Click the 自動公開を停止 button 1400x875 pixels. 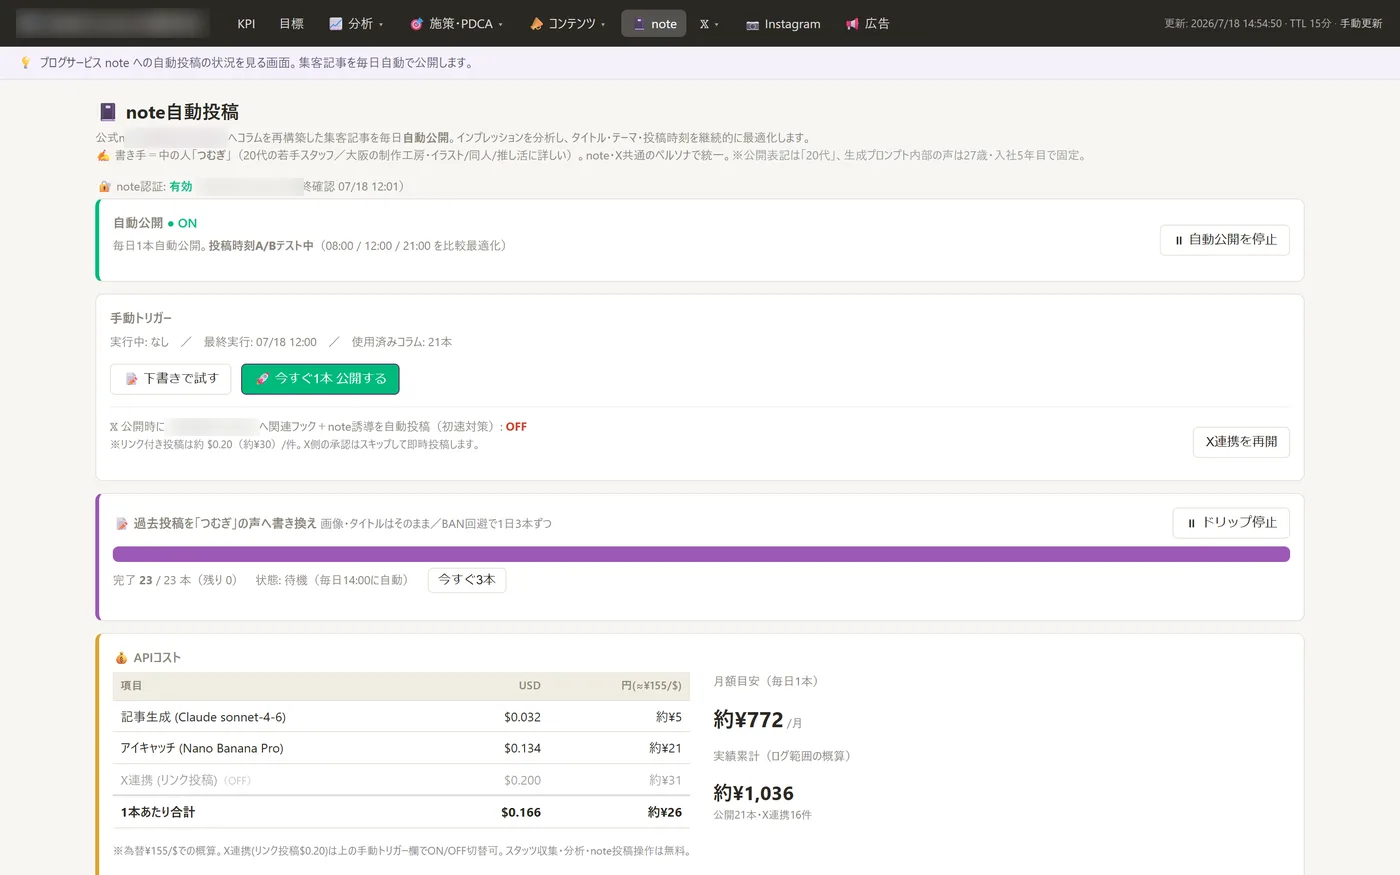(x=1225, y=240)
